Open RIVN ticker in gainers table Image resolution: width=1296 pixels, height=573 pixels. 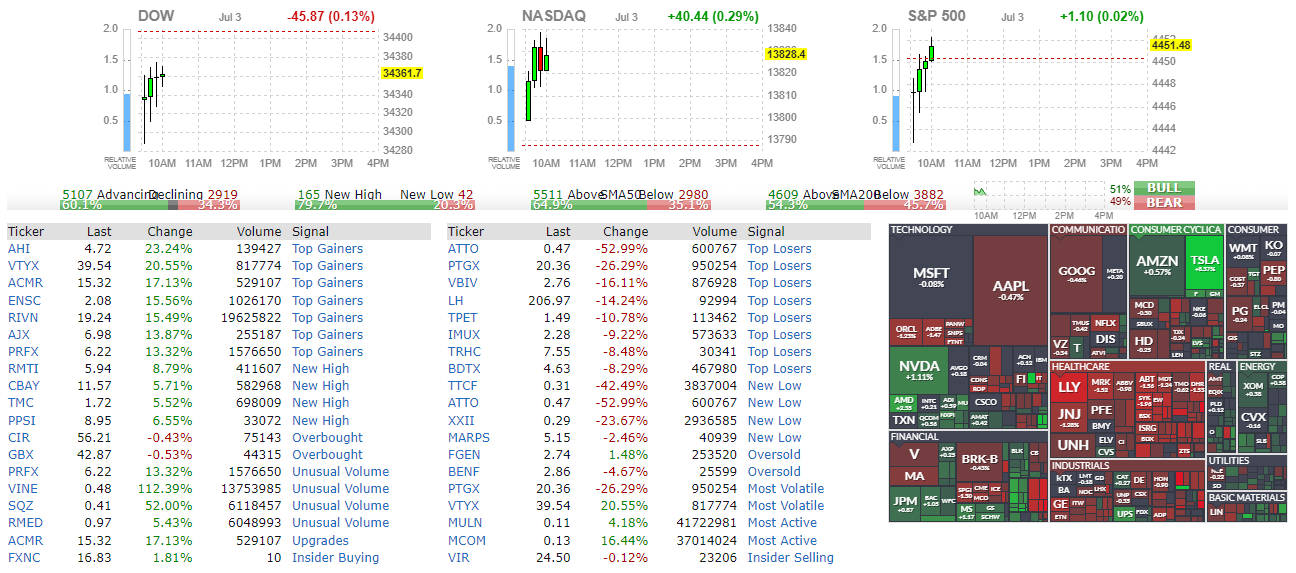point(24,317)
